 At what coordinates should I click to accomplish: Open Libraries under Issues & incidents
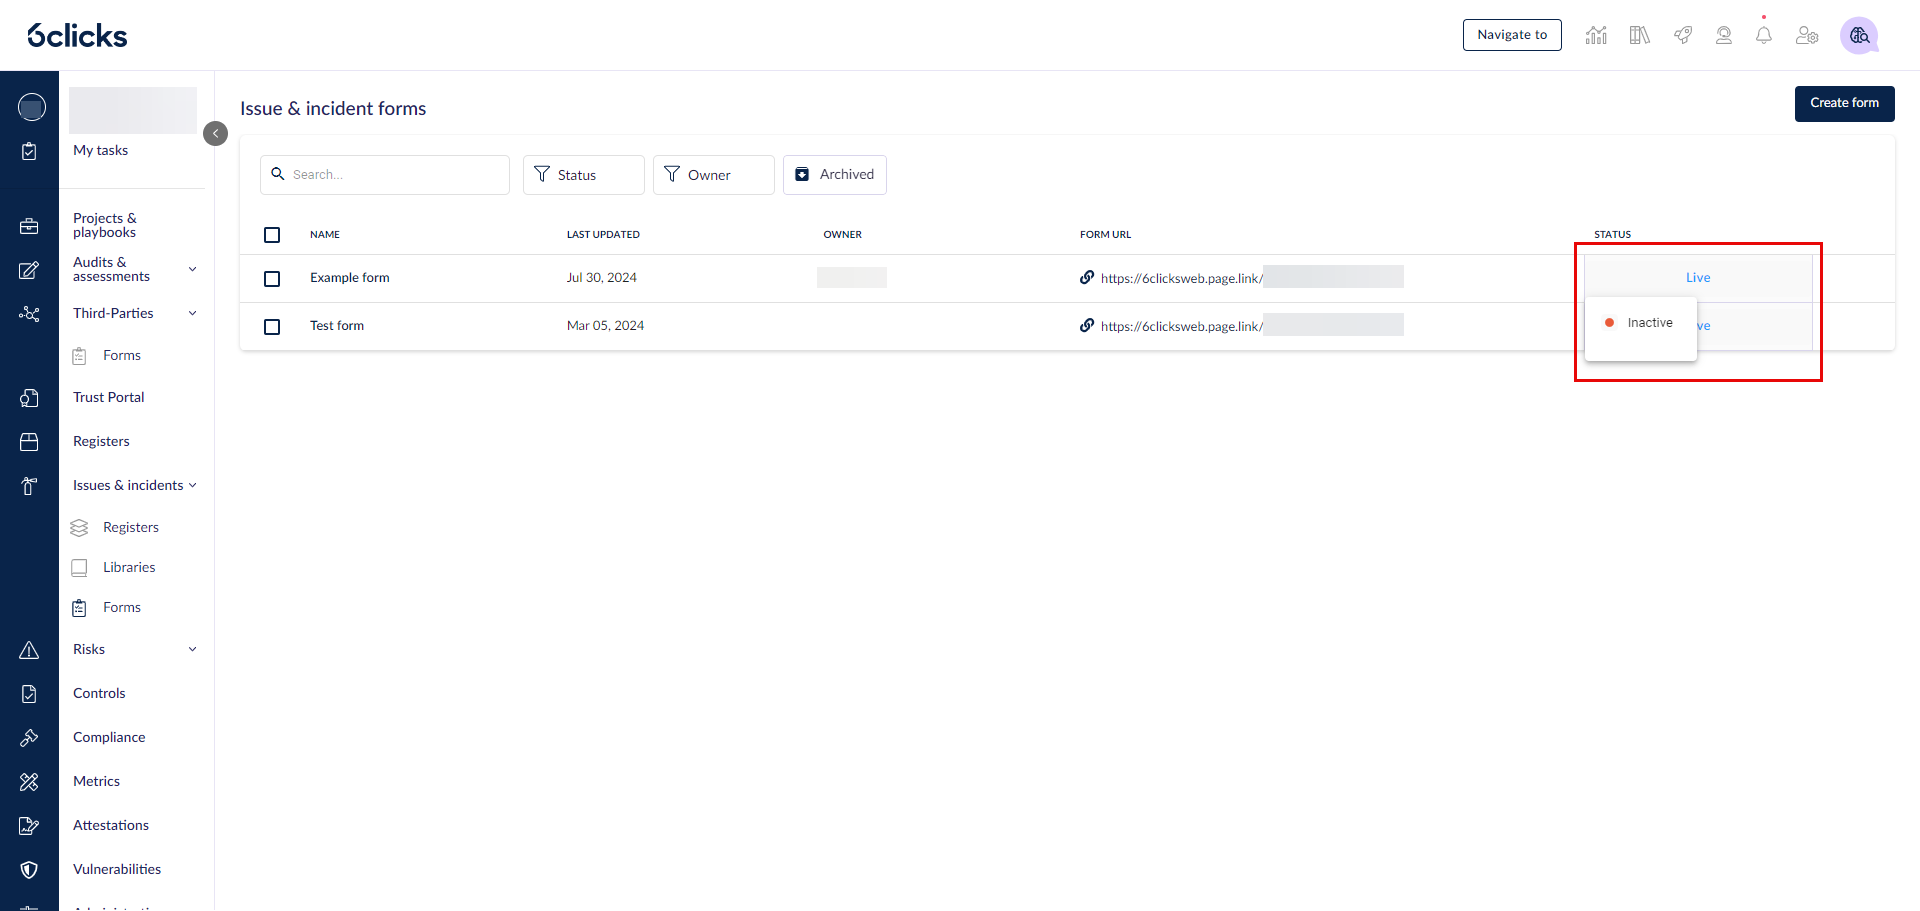point(129,567)
